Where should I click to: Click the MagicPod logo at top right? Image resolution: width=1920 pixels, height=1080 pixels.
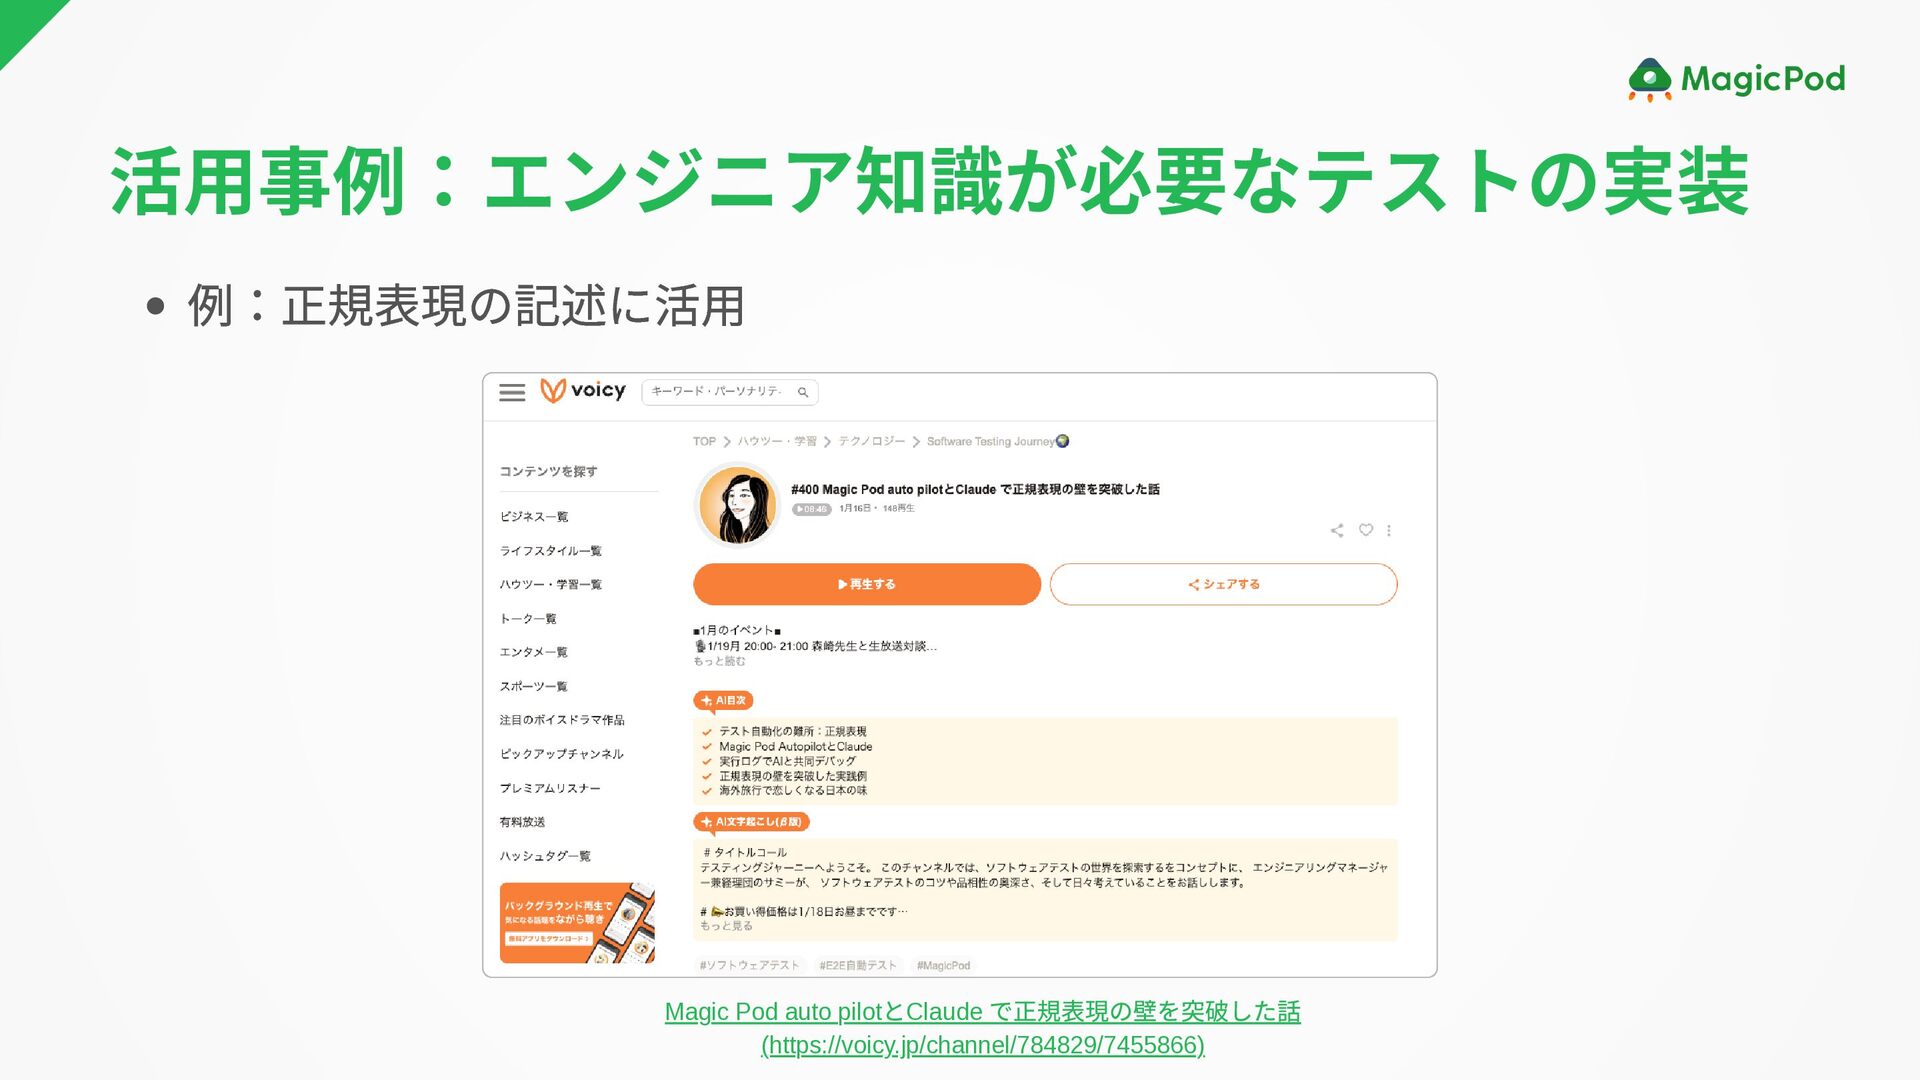click(1737, 79)
